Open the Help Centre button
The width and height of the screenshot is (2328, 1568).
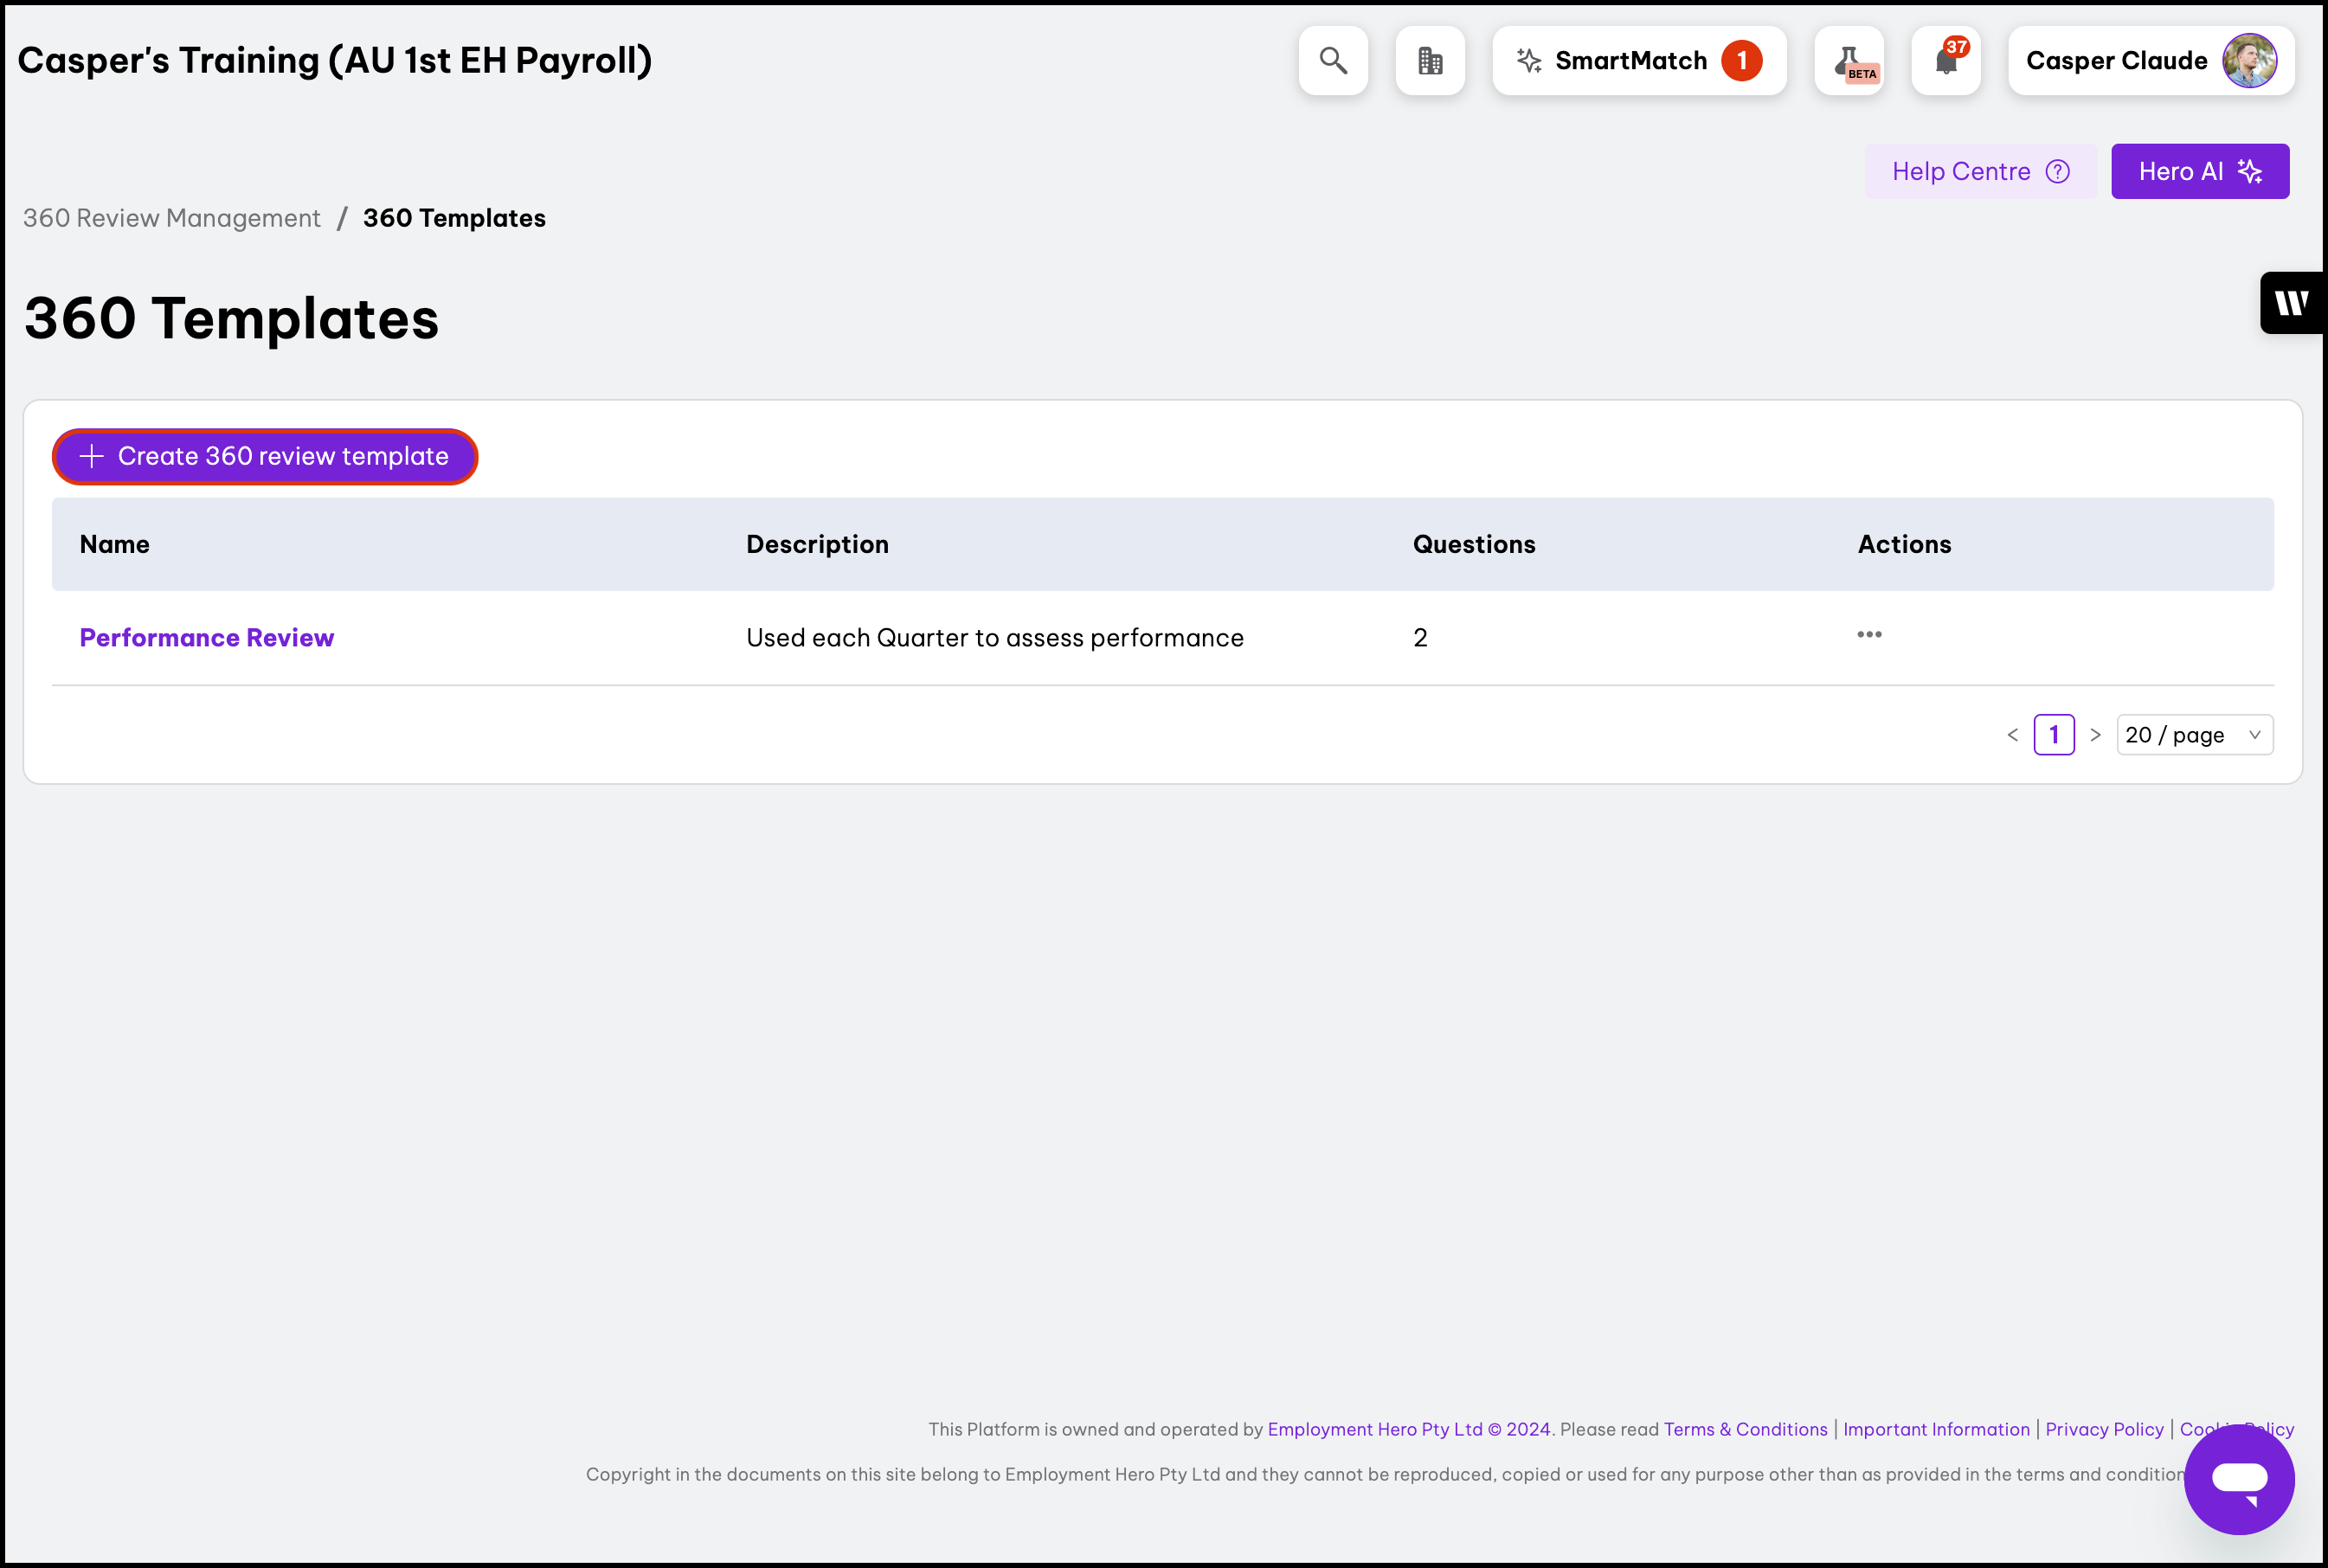[x=1980, y=172]
